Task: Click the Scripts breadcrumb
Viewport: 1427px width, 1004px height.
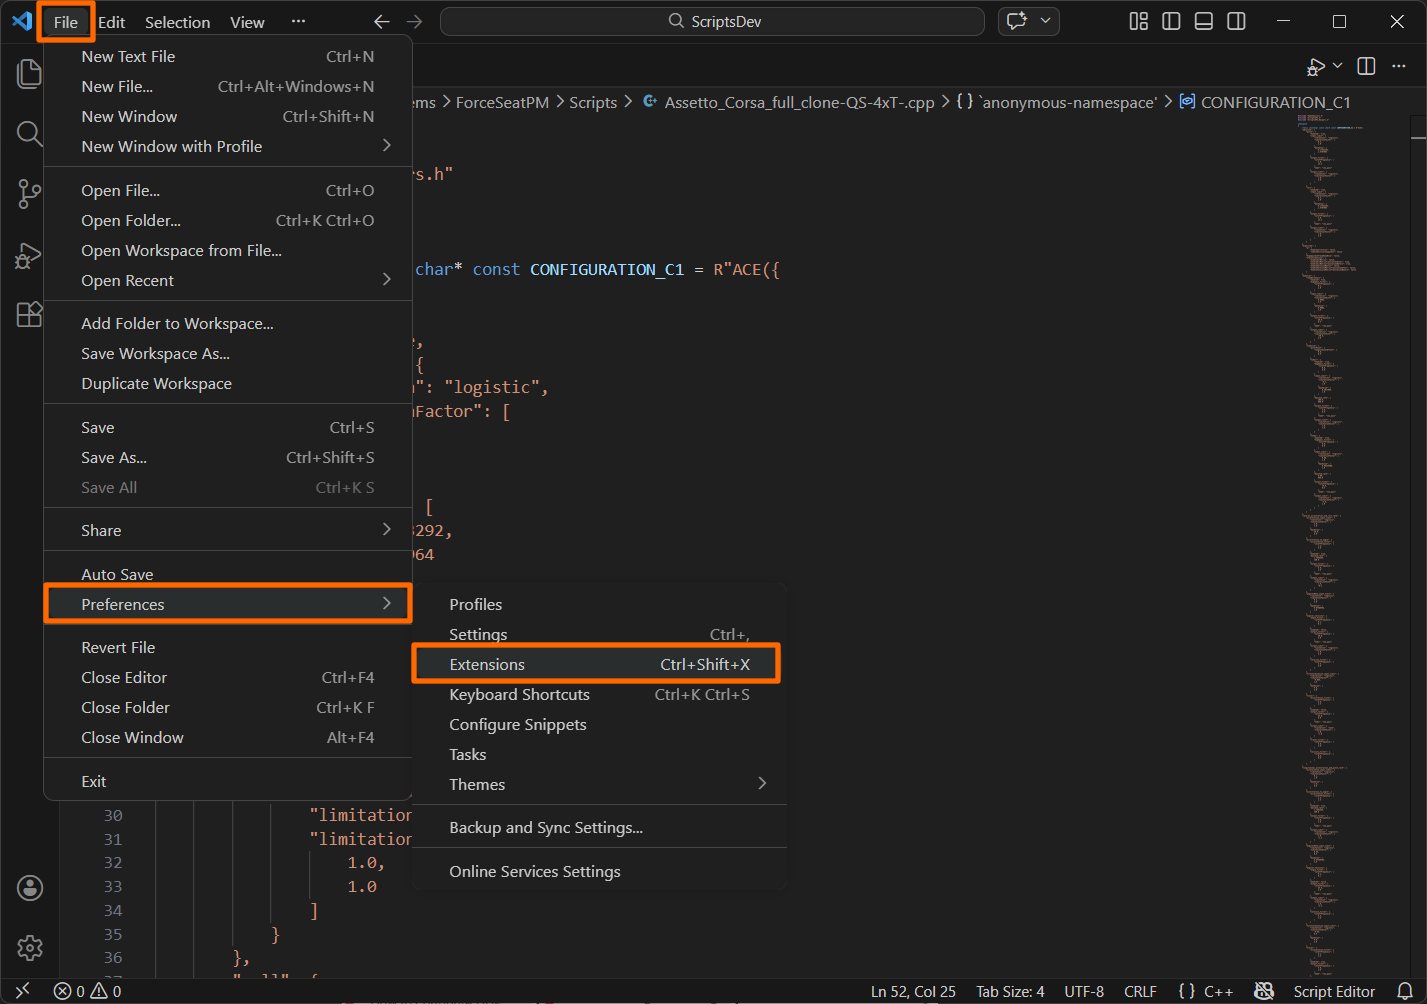Action: (593, 102)
